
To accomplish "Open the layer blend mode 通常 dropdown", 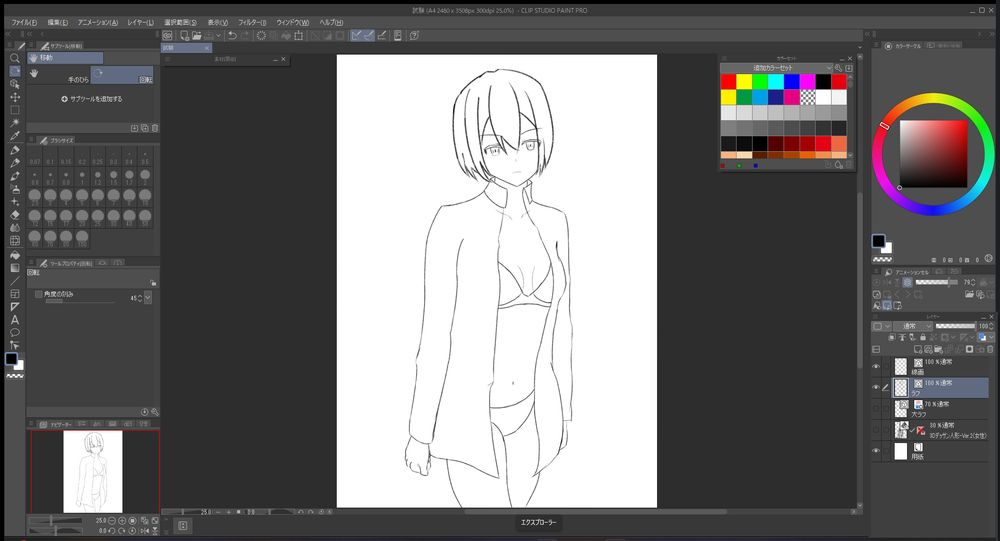I will (x=913, y=326).
